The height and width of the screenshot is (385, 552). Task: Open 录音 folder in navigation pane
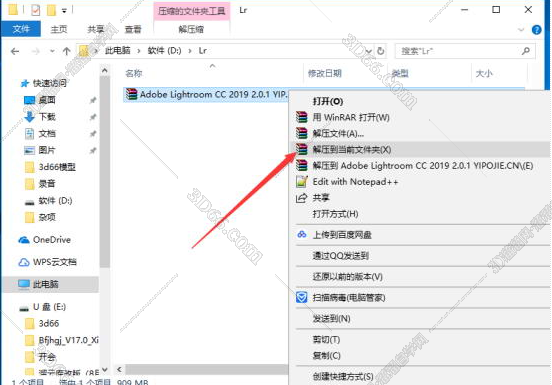(47, 184)
